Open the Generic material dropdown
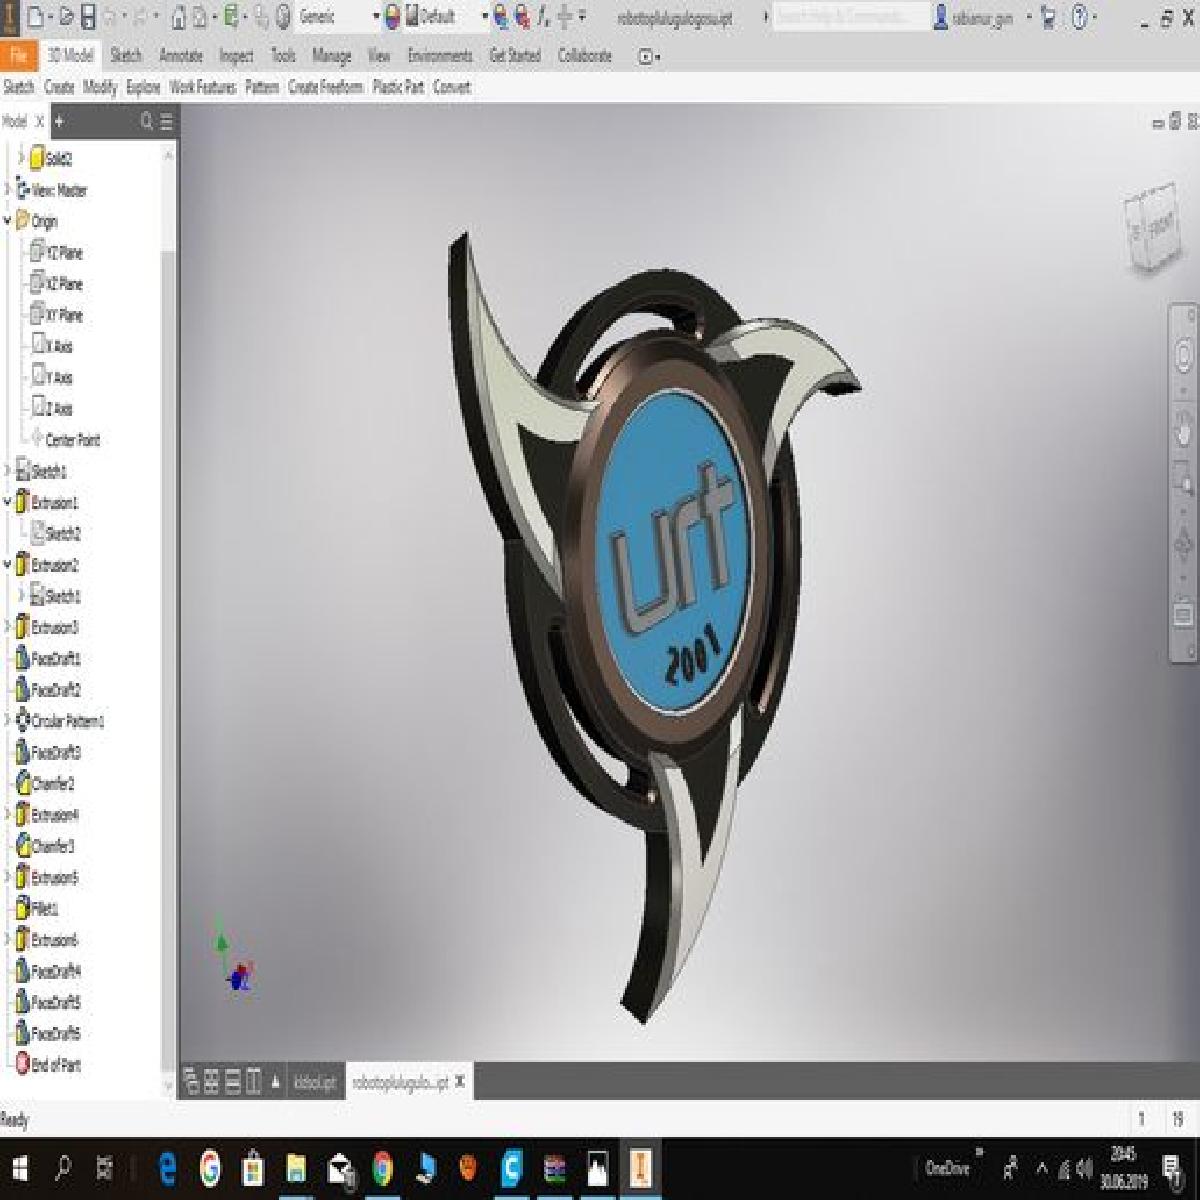1200x1200 pixels. point(330,16)
